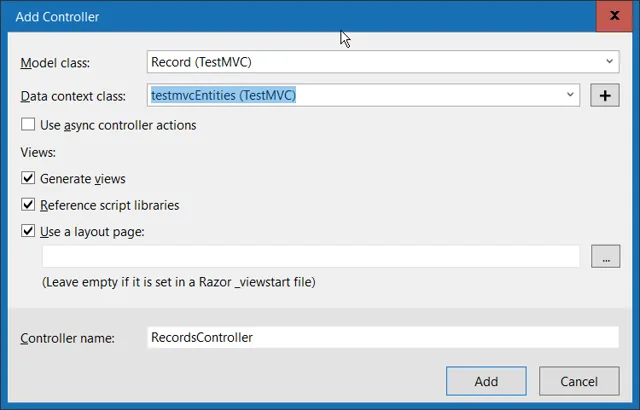Click the Data context class label

73,96
